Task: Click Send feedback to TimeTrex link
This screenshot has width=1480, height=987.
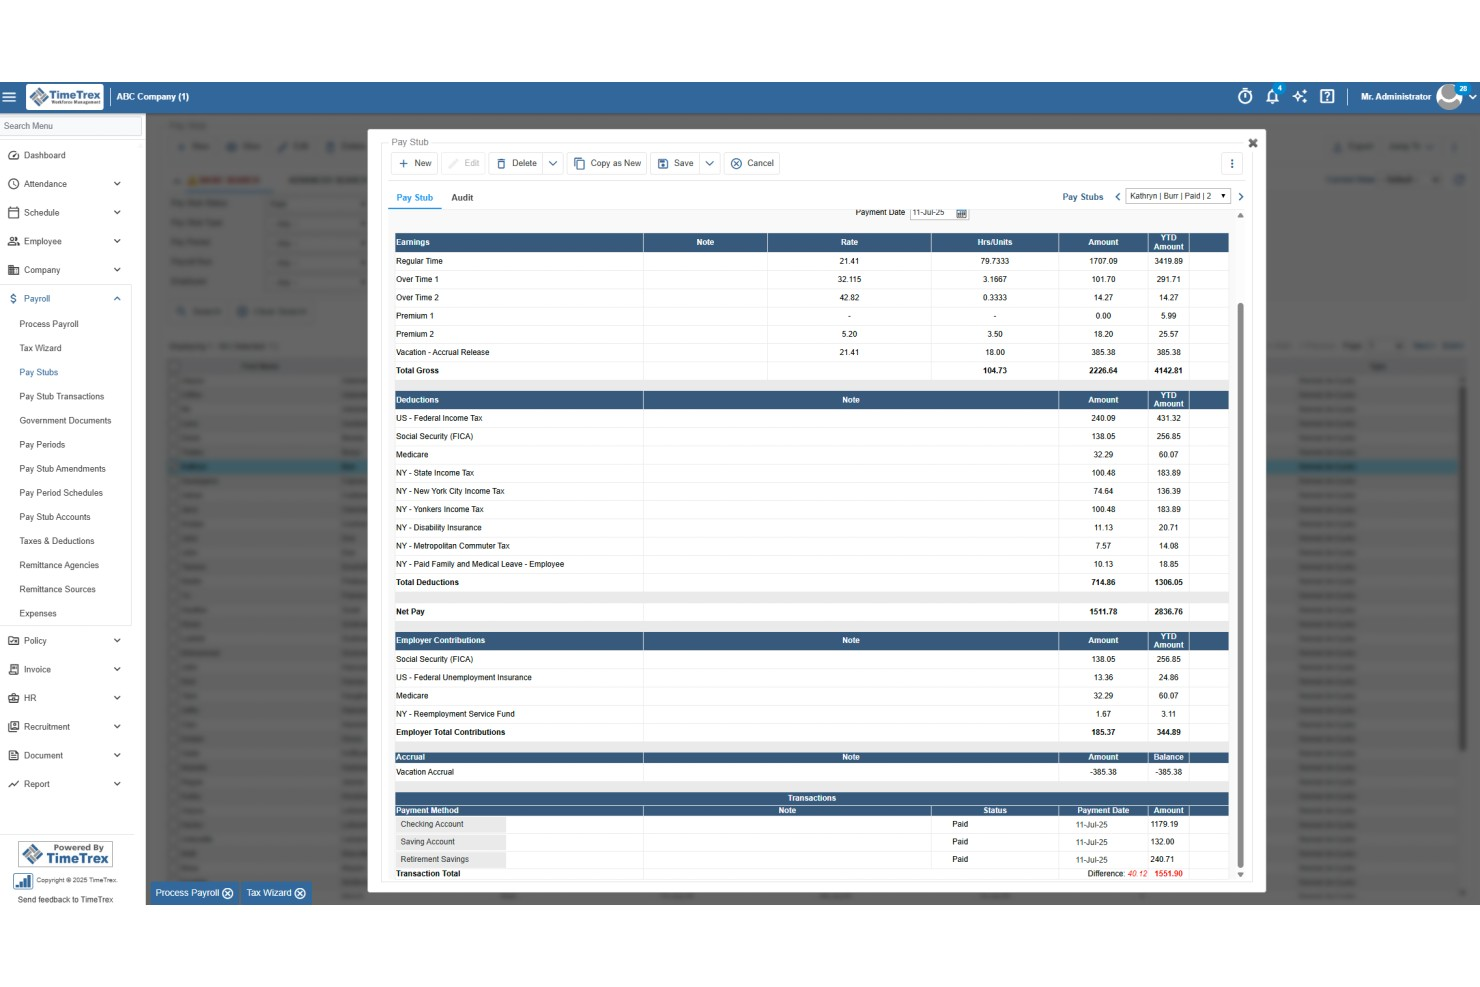Action: (x=65, y=900)
